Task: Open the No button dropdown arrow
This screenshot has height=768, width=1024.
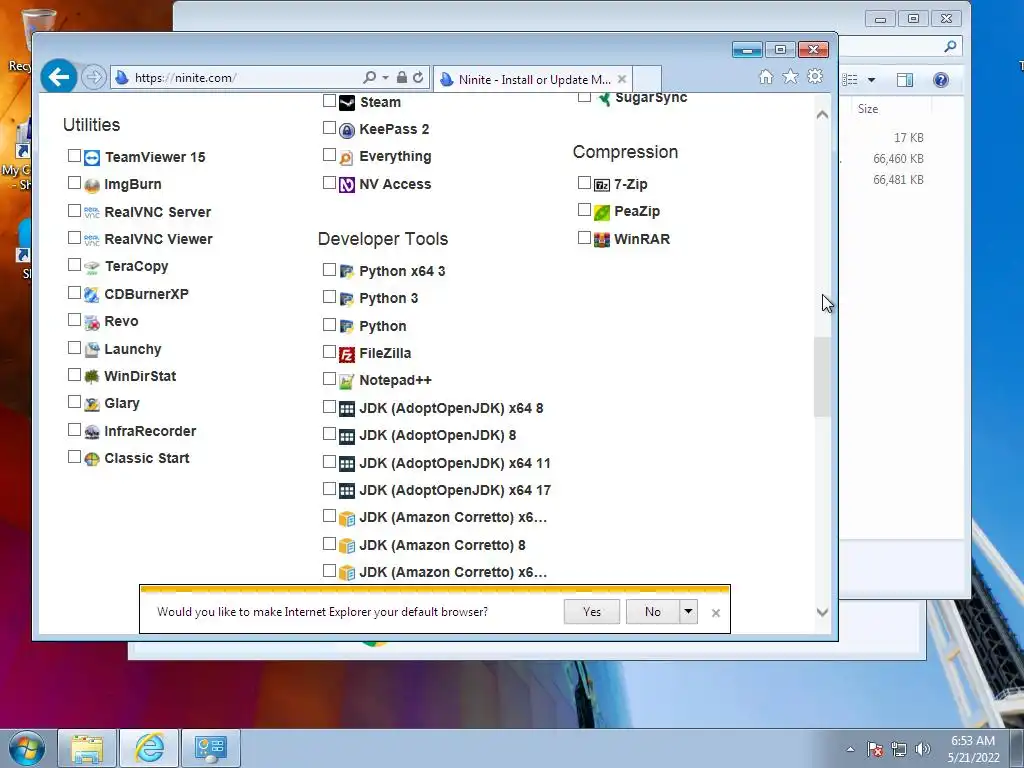Action: point(688,612)
